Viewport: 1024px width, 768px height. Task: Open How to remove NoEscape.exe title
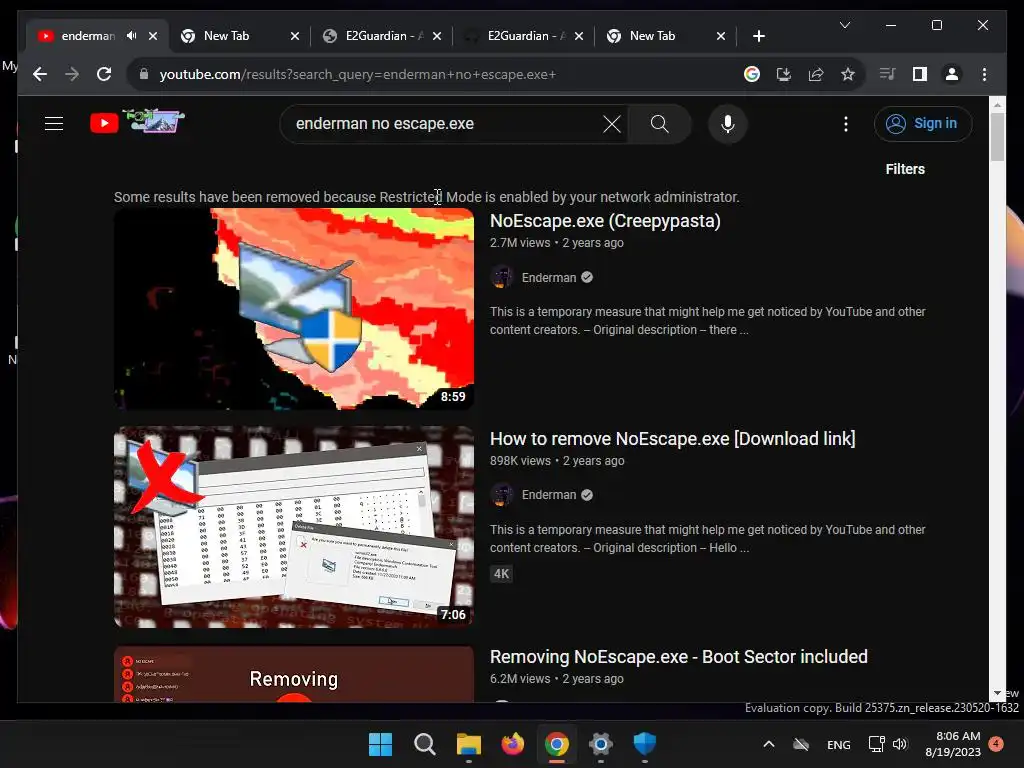(672, 439)
